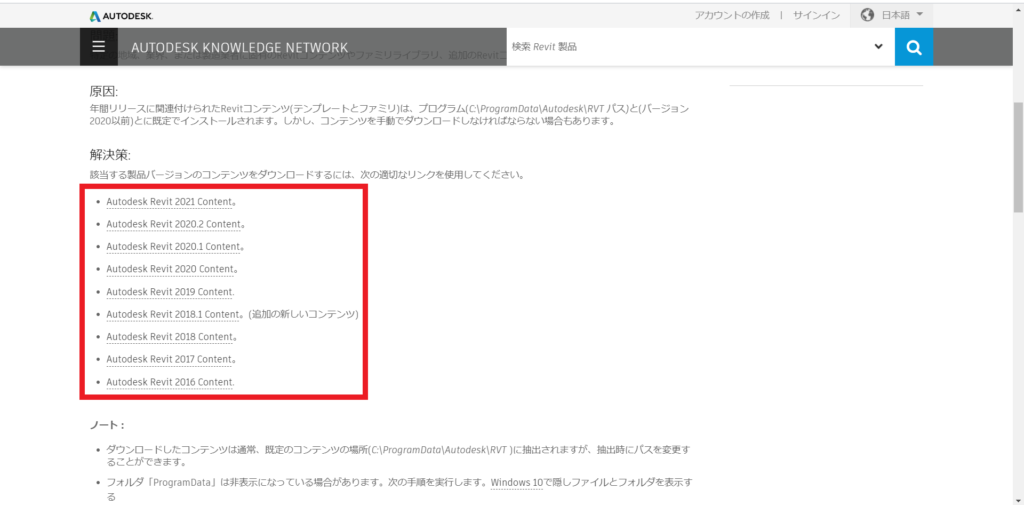Open Autodesk Revit 2016 Content link
Image resolution: width=1024 pixels, height=505 pixels.
(x=169, y=382)
